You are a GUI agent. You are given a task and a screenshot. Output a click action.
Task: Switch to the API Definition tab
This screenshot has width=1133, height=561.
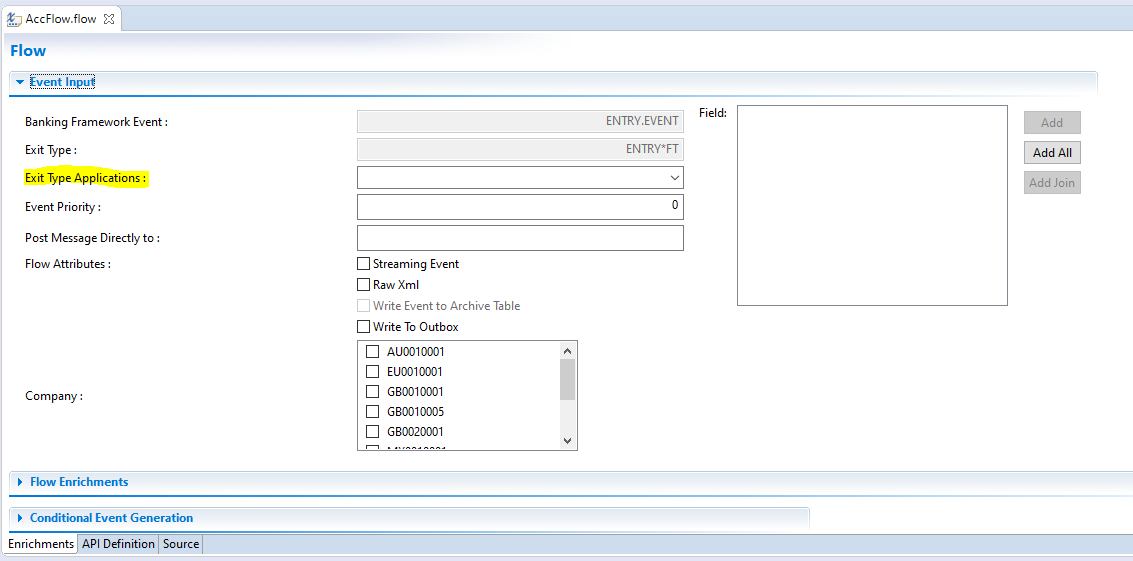(x=118, y=544)
